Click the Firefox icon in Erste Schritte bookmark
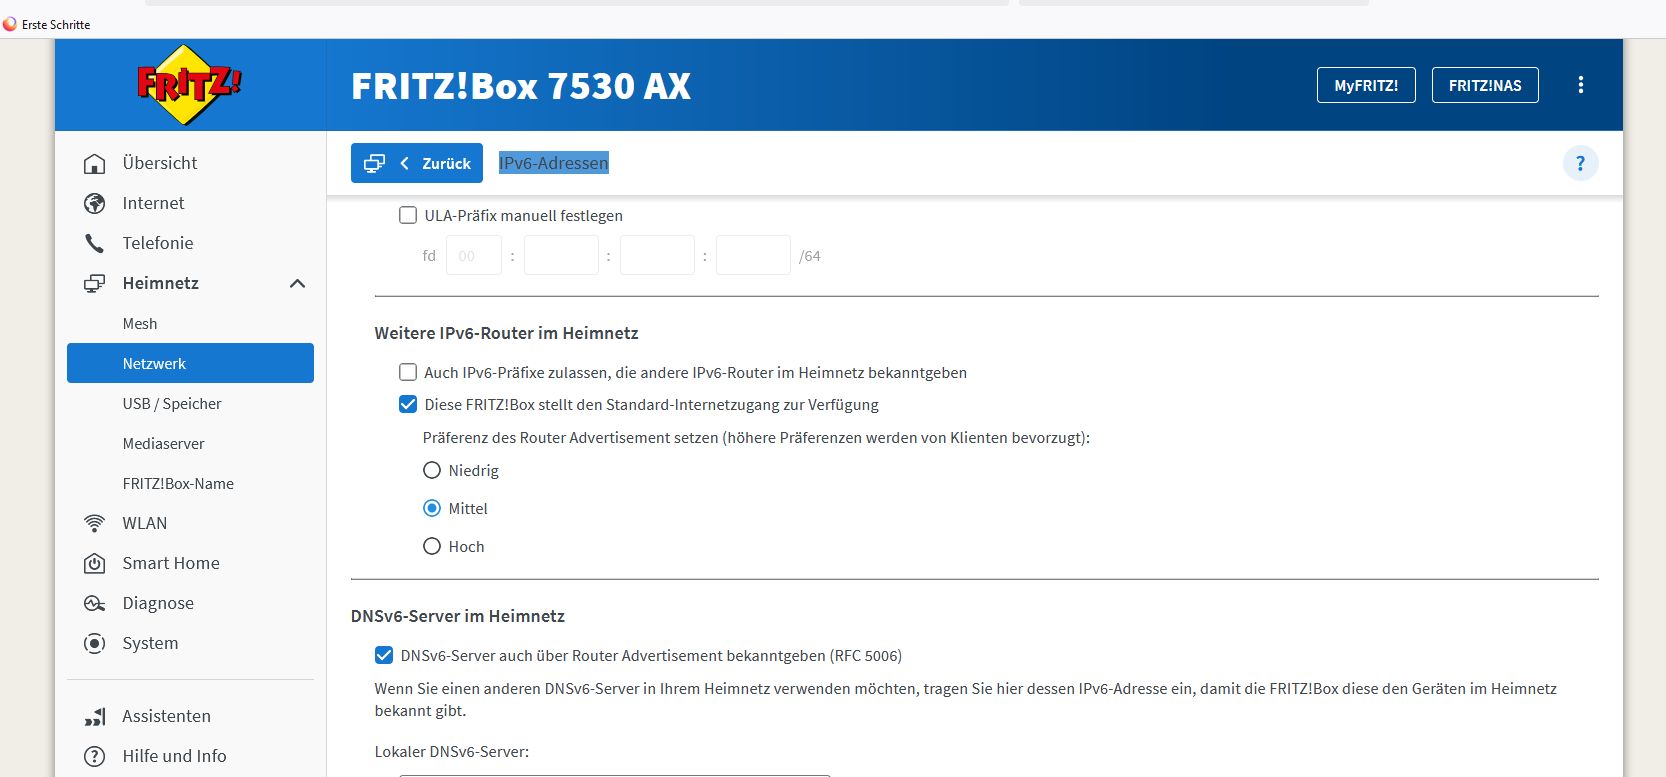The height and width of the screenshot is (777, 1666). (x=10, y=24)
